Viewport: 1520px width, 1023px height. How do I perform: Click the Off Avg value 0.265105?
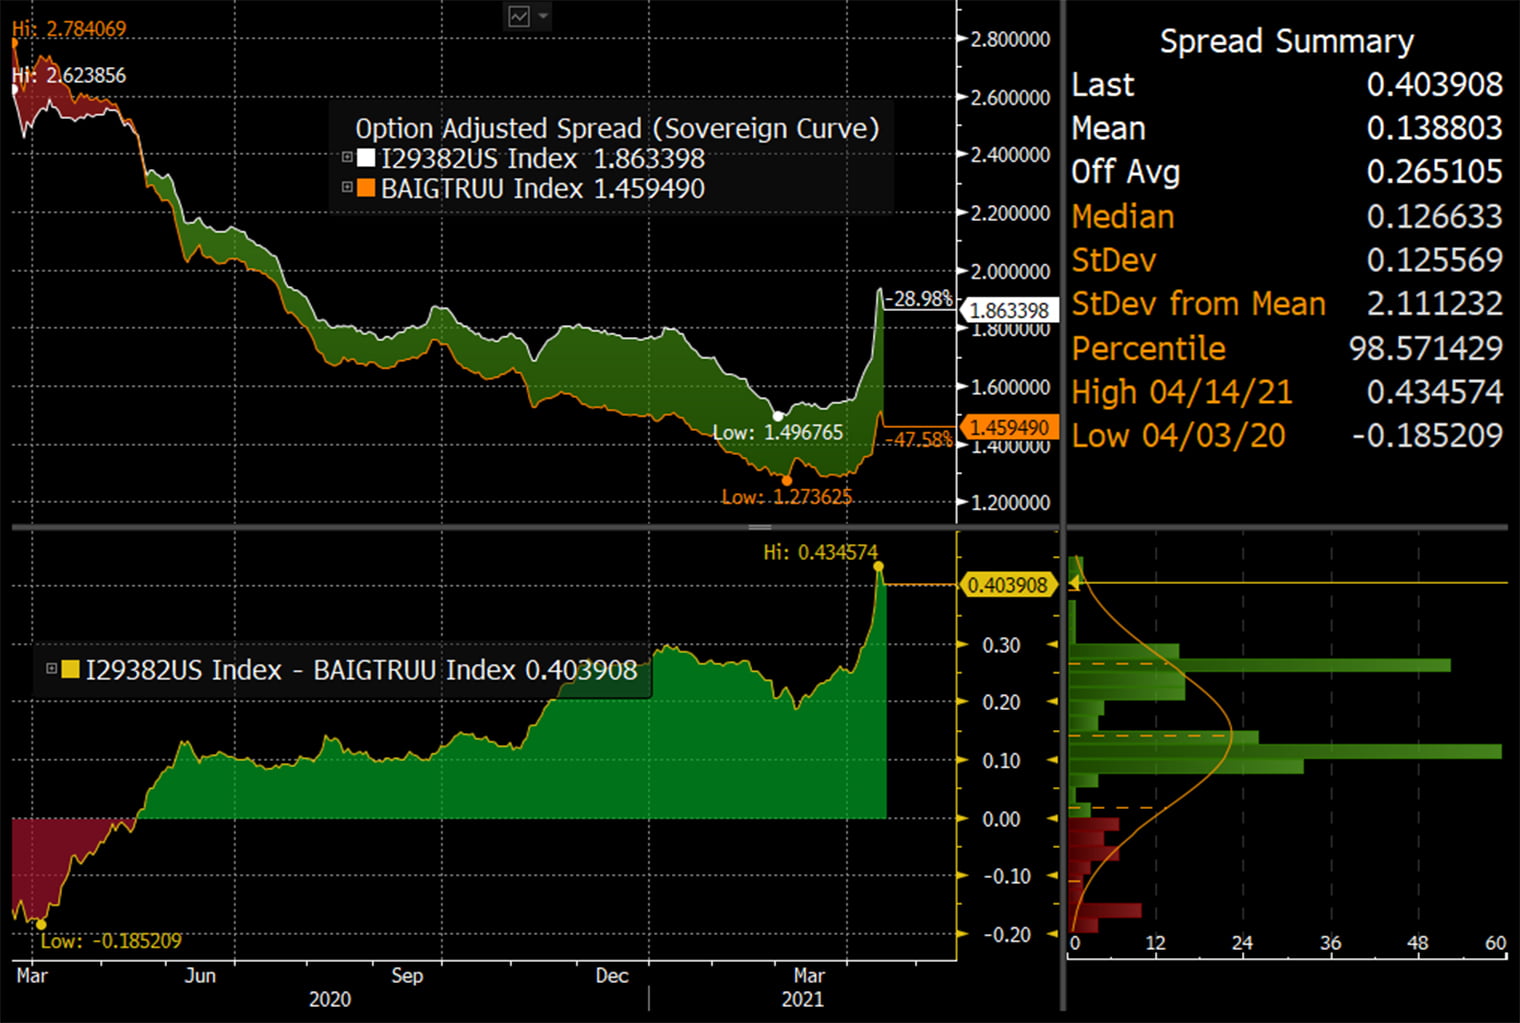coord(1434,172)
